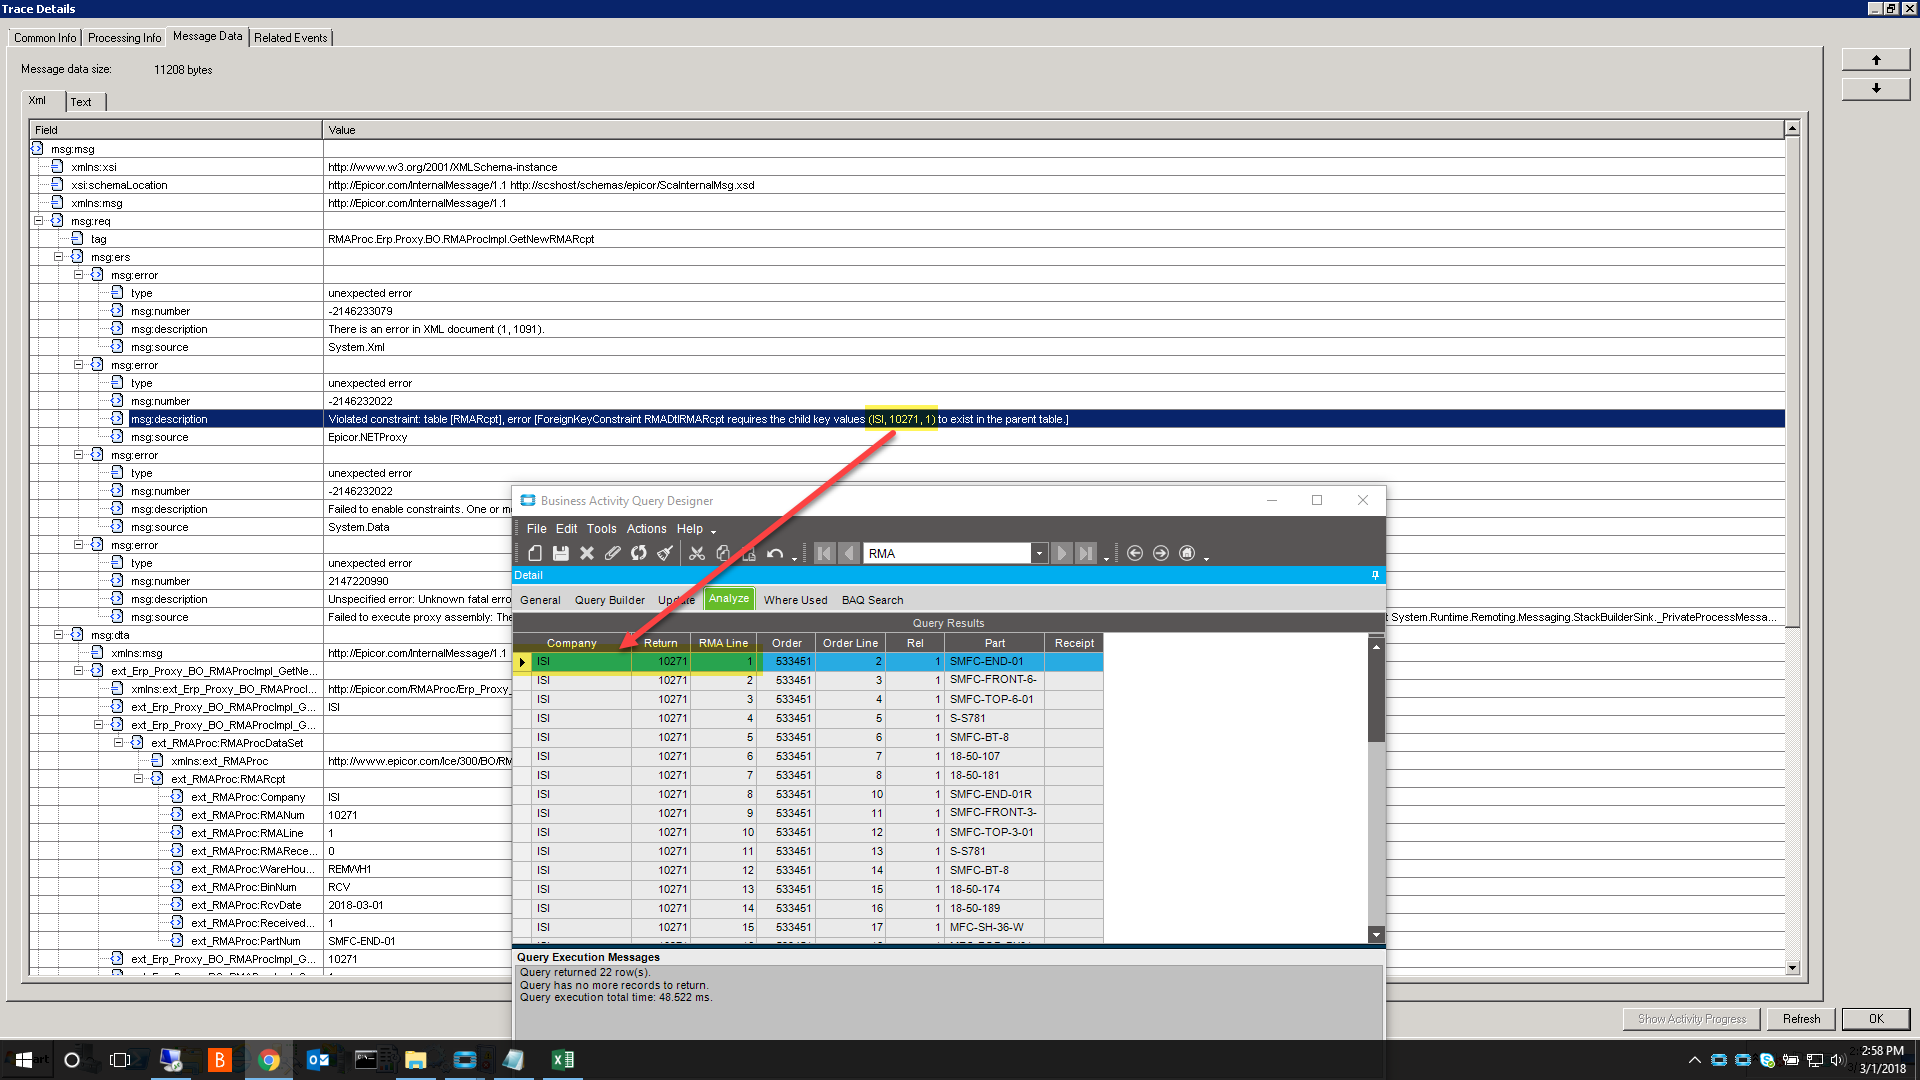1920x1080 pixels.
Task: Open Google Chrome from the taskbar
Action: [x=269, y=1060]
